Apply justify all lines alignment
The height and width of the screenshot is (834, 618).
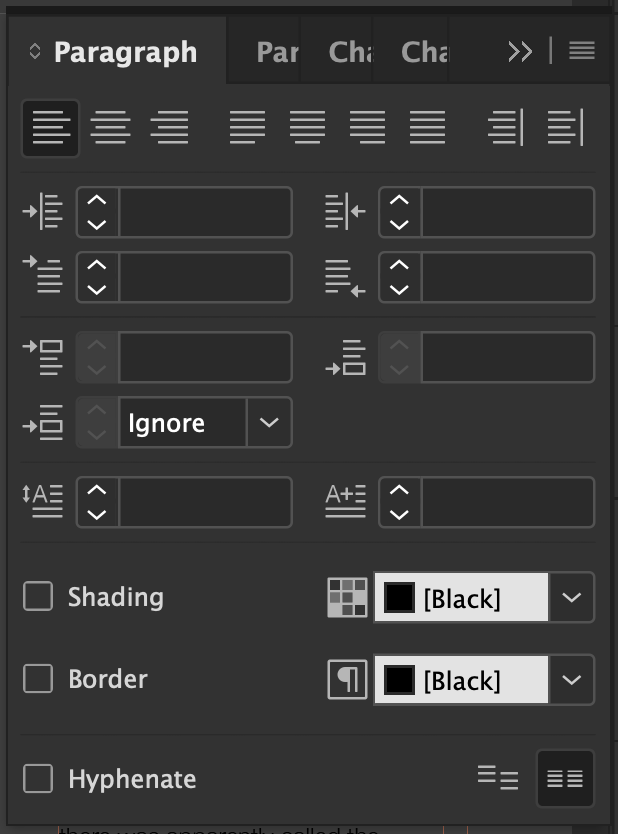click(x=428, y=128)
